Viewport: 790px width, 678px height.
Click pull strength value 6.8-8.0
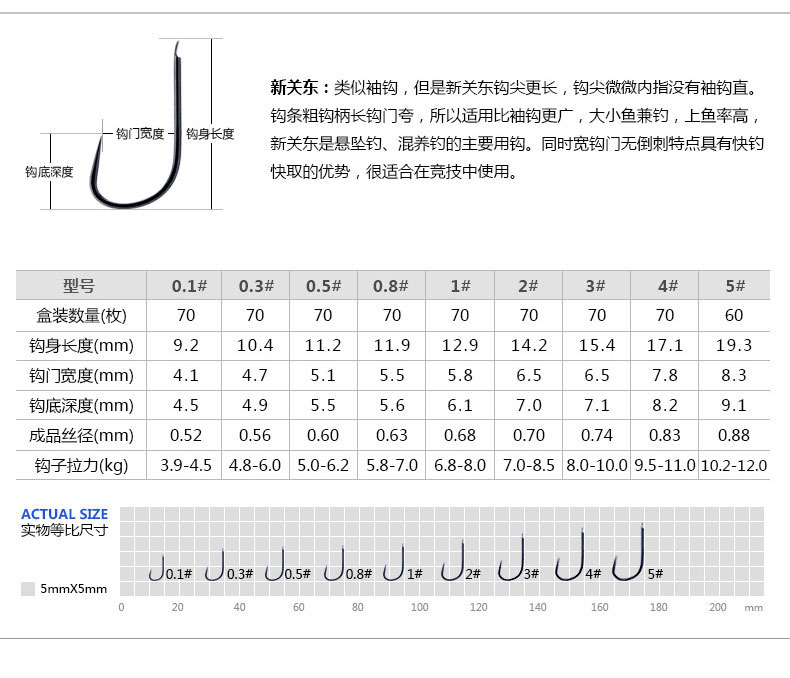point(460,465)
